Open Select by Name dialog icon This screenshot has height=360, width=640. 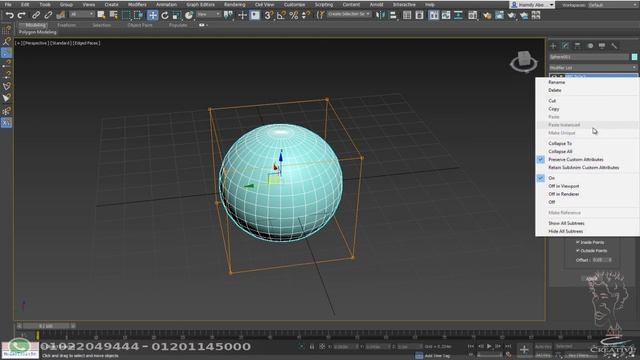coord(113,16)
